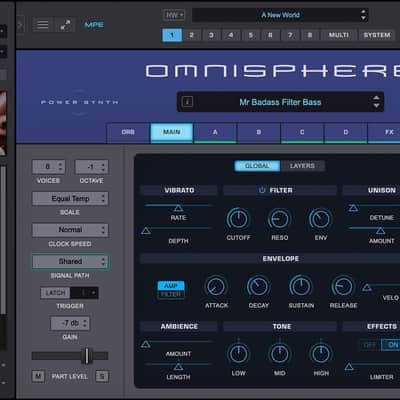Viewport: 400px width, 400px height.
Task: Solo the part with S button
Action: coord(102,376)
